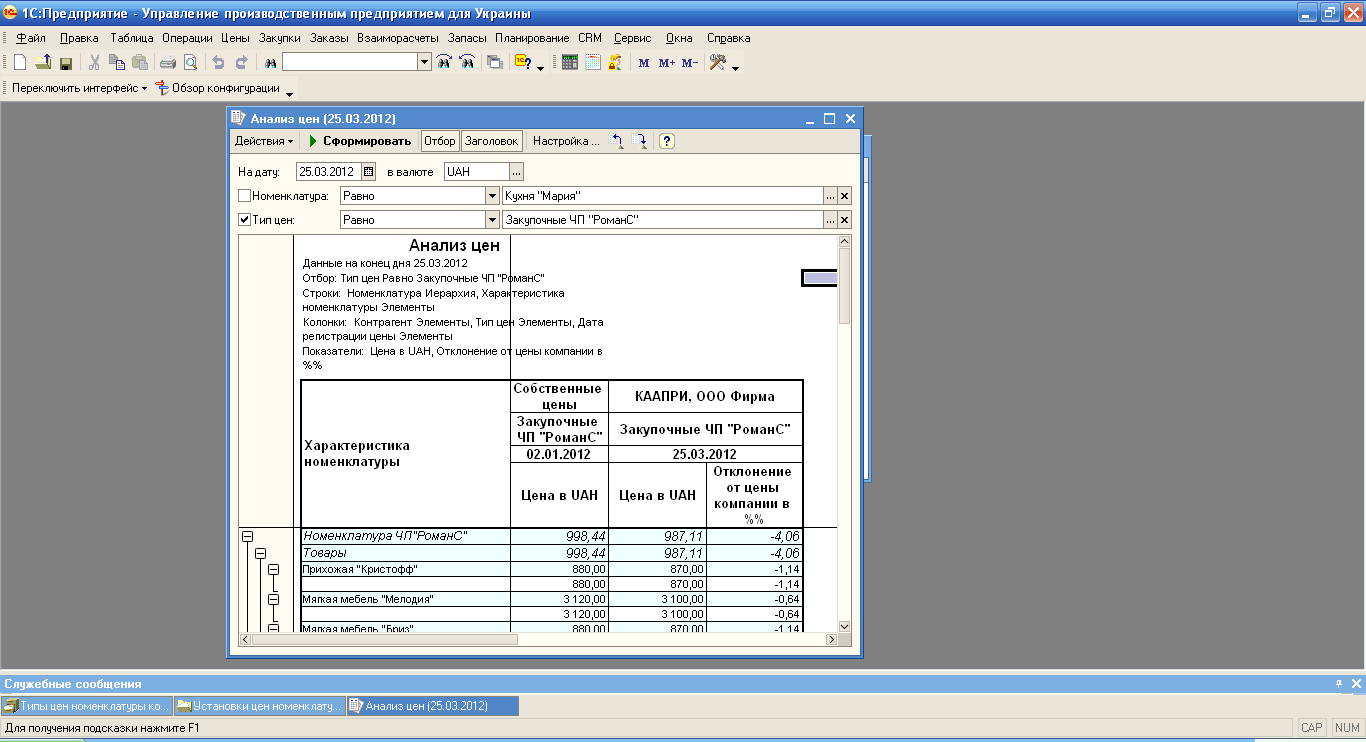Open the Взаиморасчеты menu
Image resolution: width=1366 pixels, height=742 pixels.
click(x=398, y=38)
